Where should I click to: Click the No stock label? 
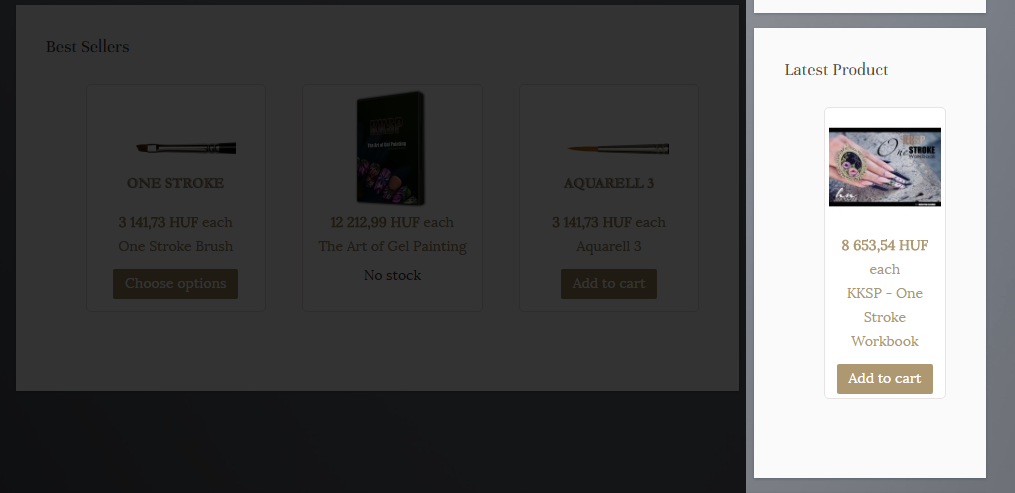click(x=392, y=276)
